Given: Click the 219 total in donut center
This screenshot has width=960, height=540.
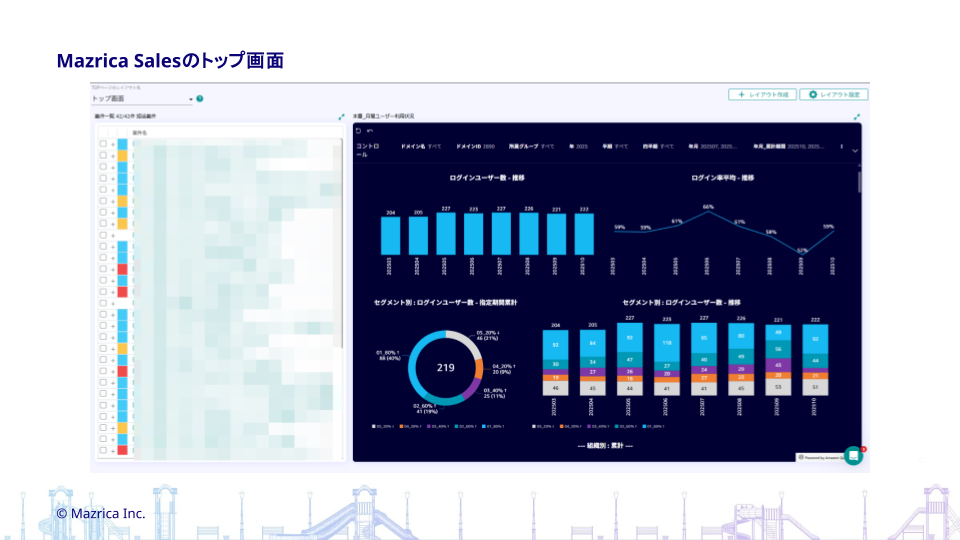Looking at the screenshot, I should (446, 367).
